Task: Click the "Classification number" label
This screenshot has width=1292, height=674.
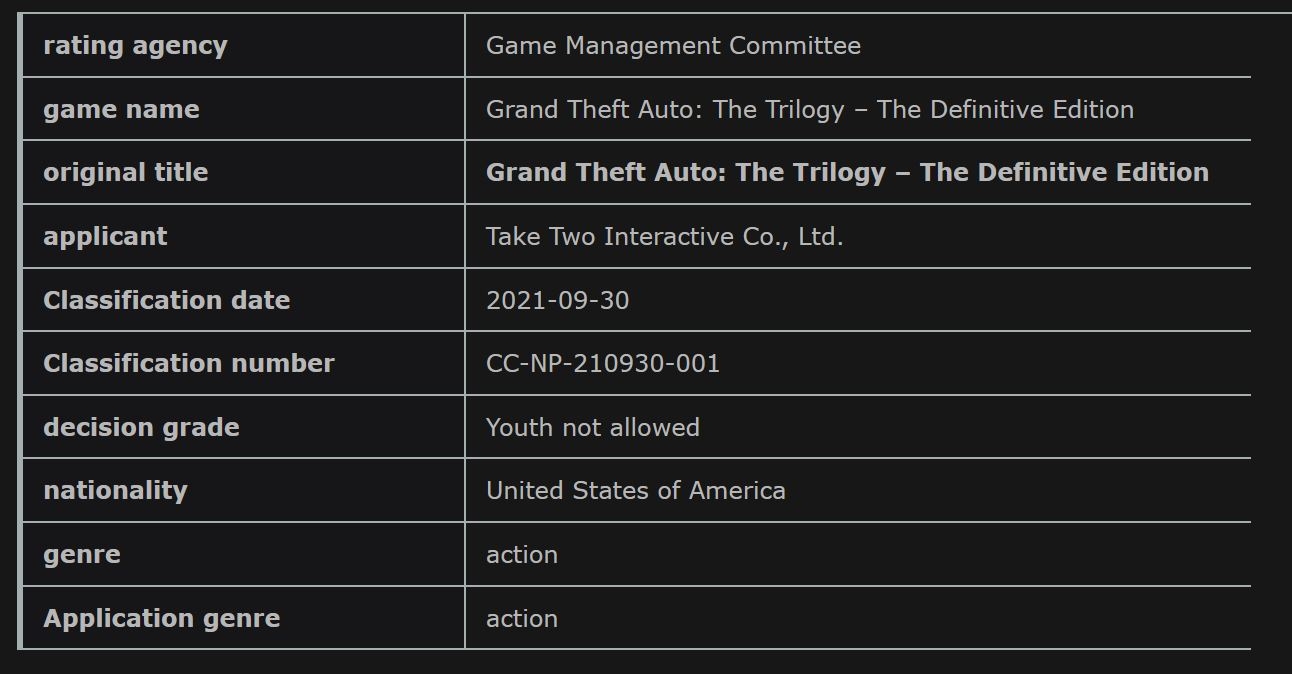Action: 188,364
